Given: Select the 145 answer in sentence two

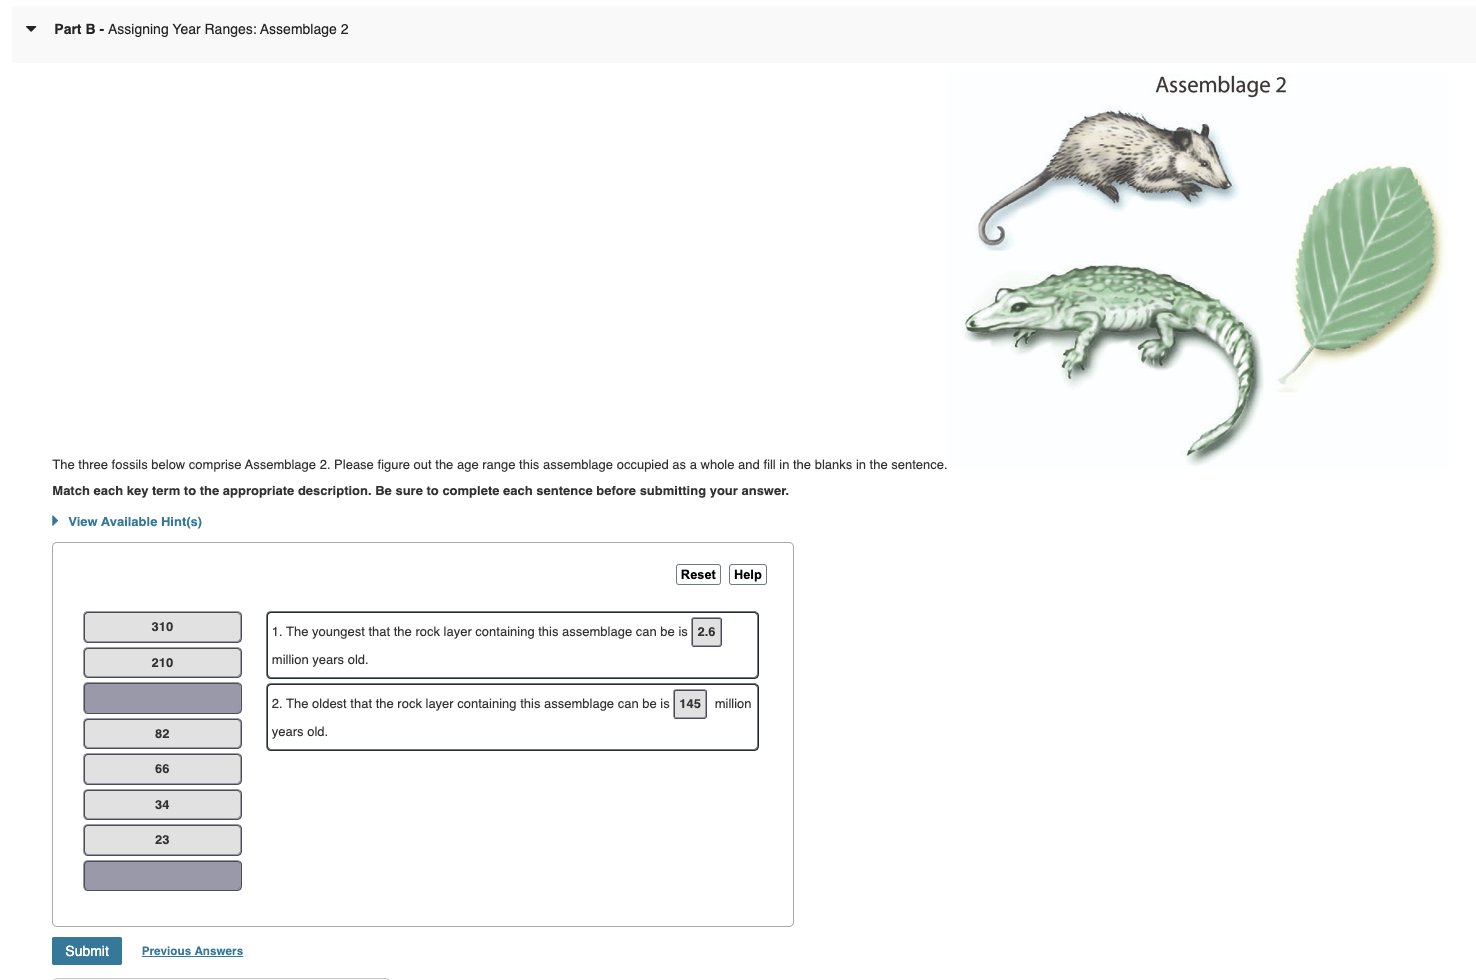Looking at the screenshot, I should [690, 704].
